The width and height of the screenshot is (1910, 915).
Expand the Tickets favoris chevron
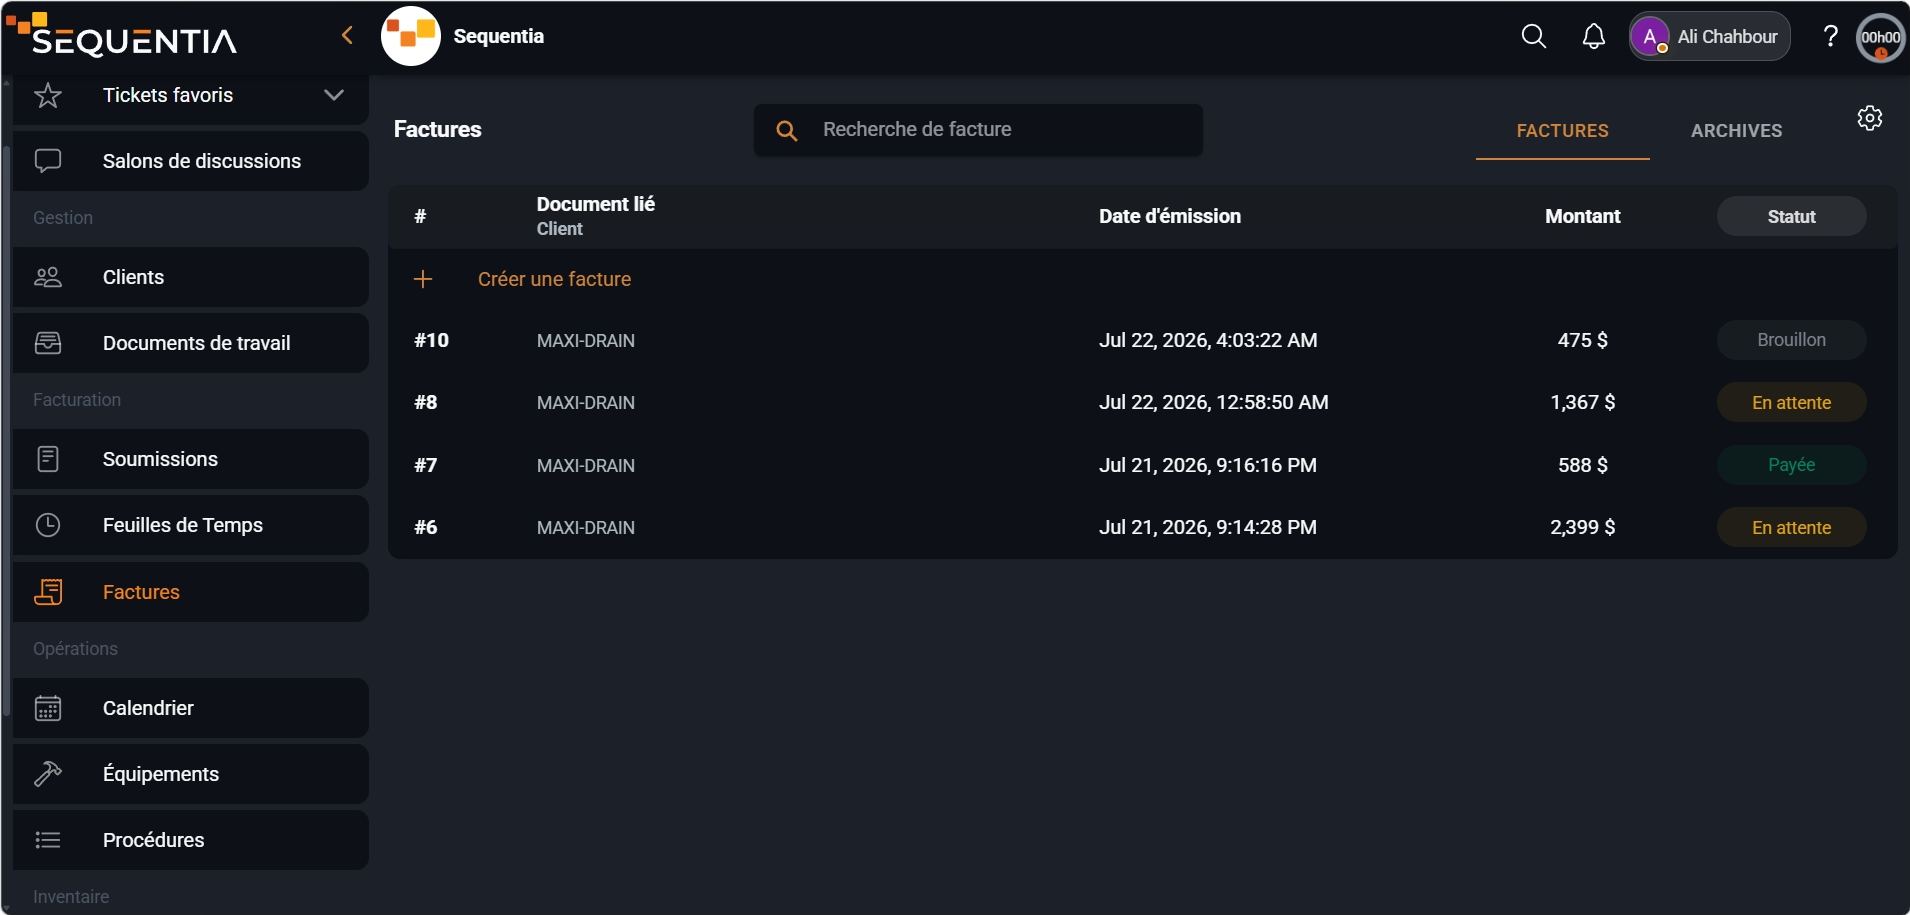[x=334, y=95]
